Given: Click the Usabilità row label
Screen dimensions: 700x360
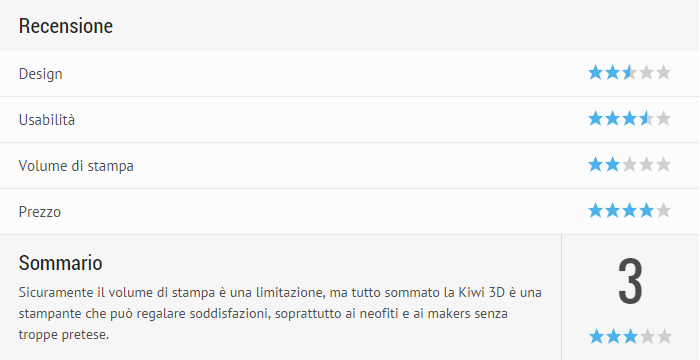Looking at the screenshot, I should (x=47, y=120).
